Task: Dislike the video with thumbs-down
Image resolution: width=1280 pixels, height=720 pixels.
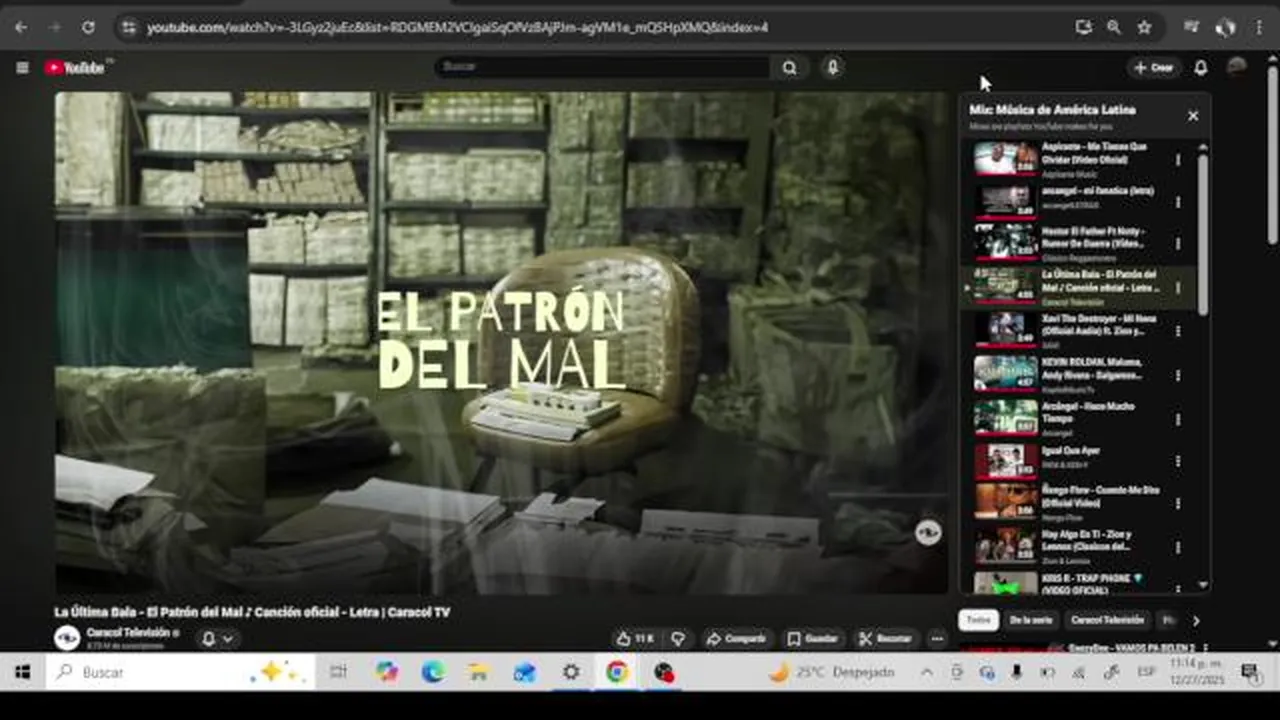Action: tap(678, 639)
